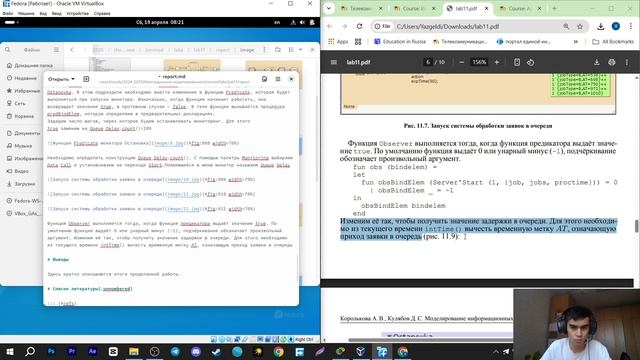
Task: Click the Chrome address bar URL
Action: [x=447, y=27]
